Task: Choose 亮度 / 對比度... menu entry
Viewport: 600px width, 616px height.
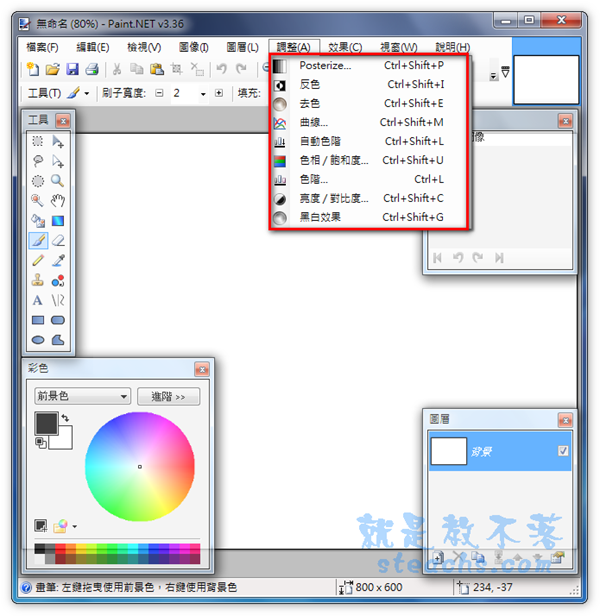Action: pos(369,198)
